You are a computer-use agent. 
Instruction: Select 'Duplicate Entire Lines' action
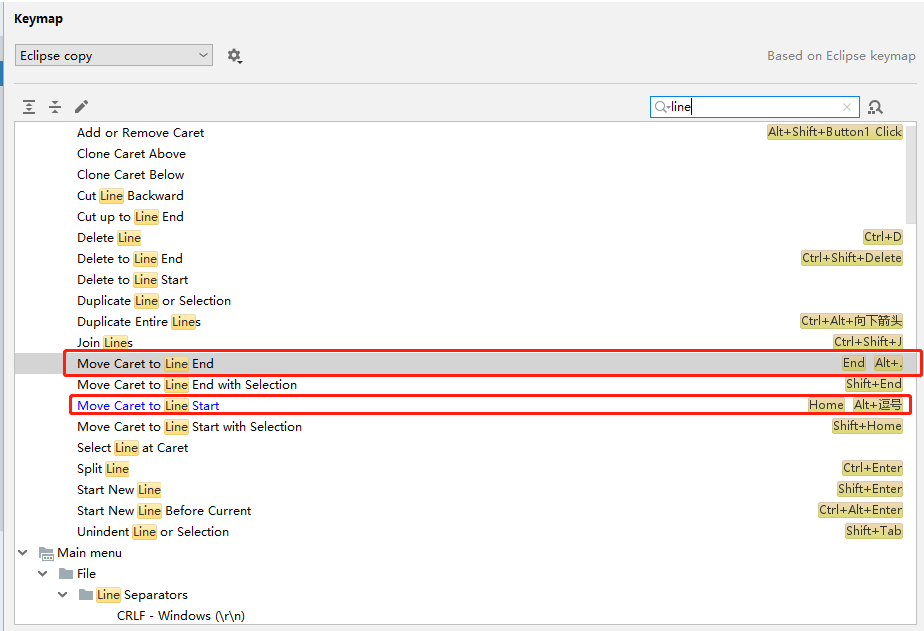139,322
